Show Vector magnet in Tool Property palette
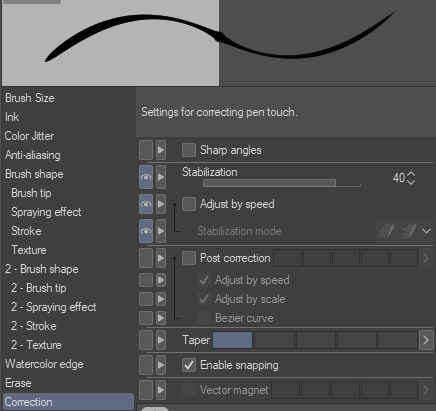 tap(146, 390)
